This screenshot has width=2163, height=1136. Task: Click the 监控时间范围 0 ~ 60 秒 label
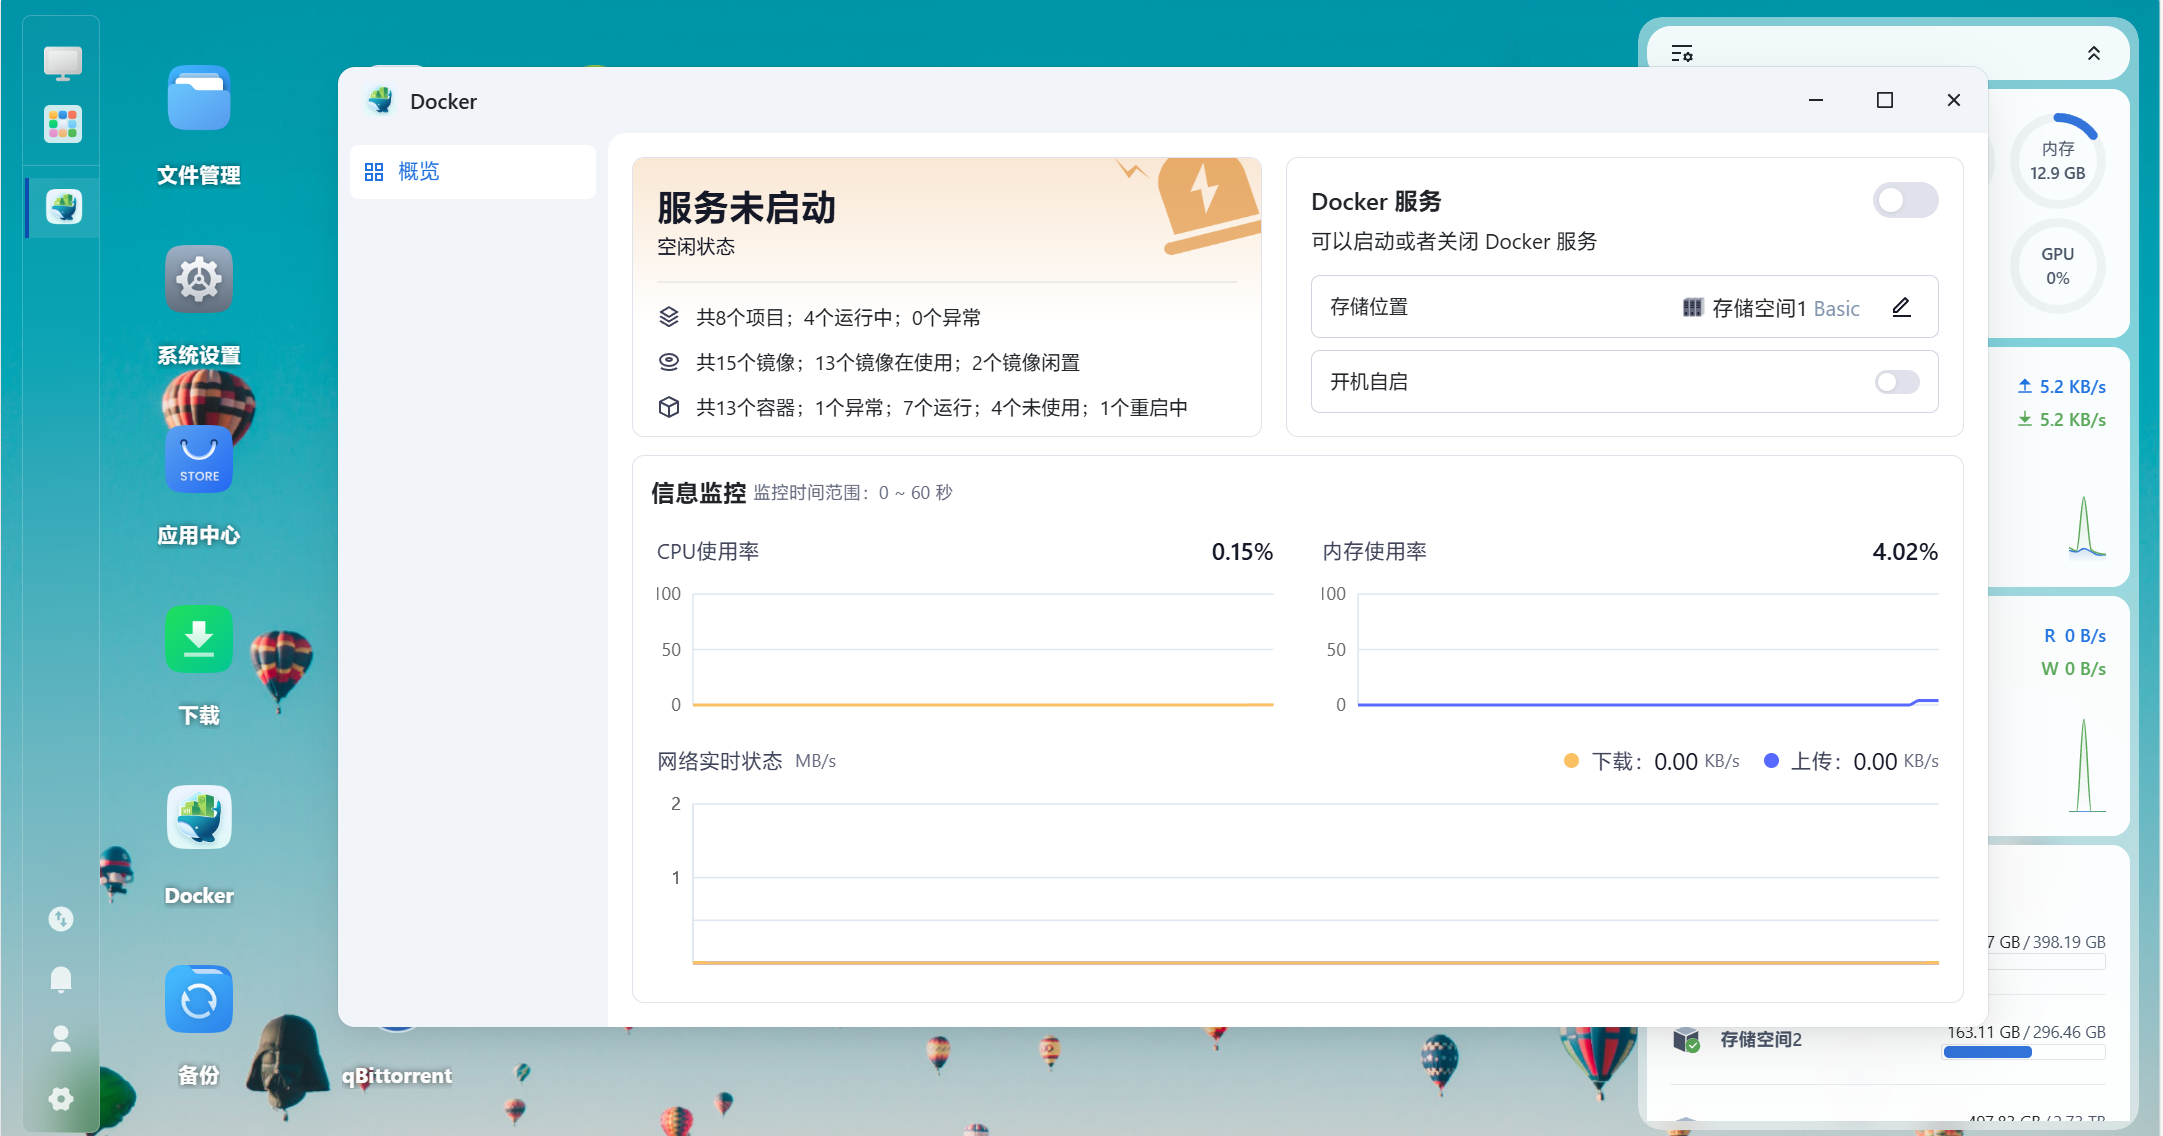pyautogui.click(x=853, y=493)
